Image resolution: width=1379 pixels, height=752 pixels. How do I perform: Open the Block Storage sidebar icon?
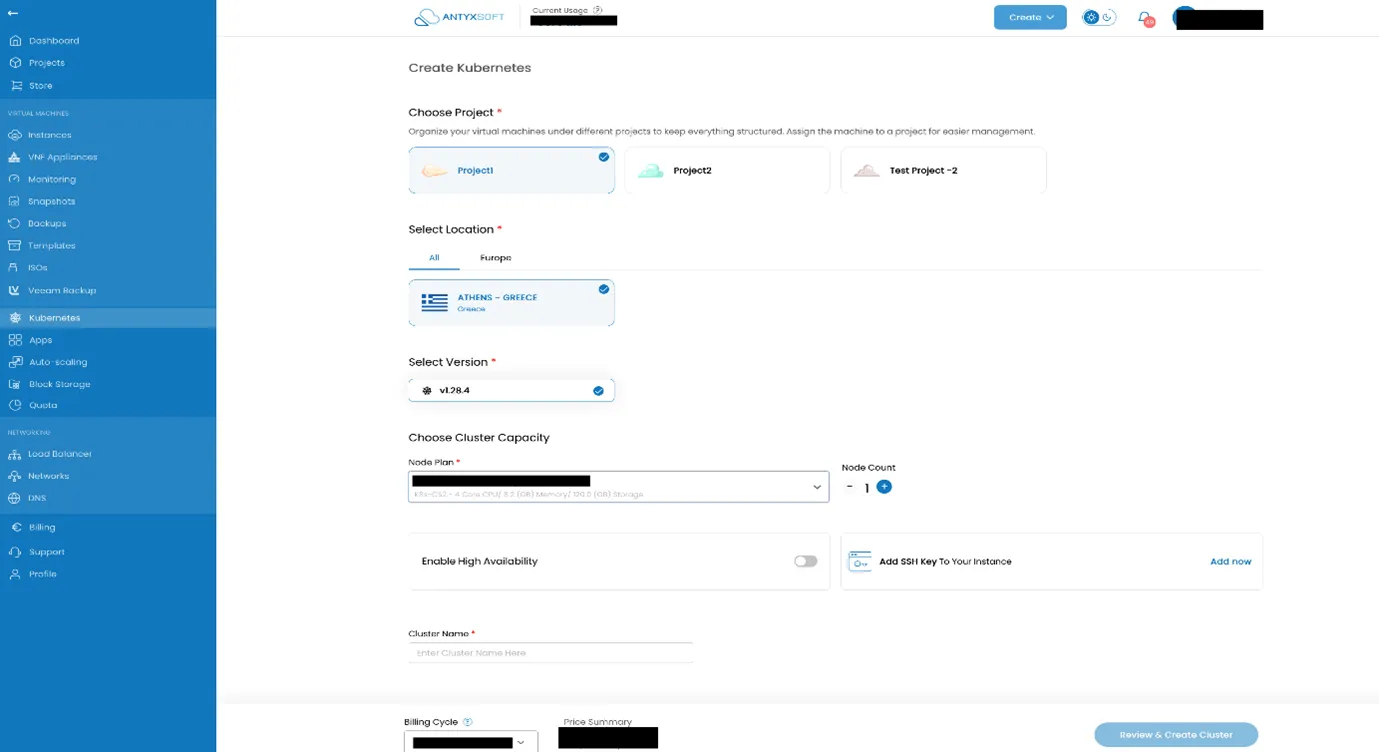coord(14,384)
